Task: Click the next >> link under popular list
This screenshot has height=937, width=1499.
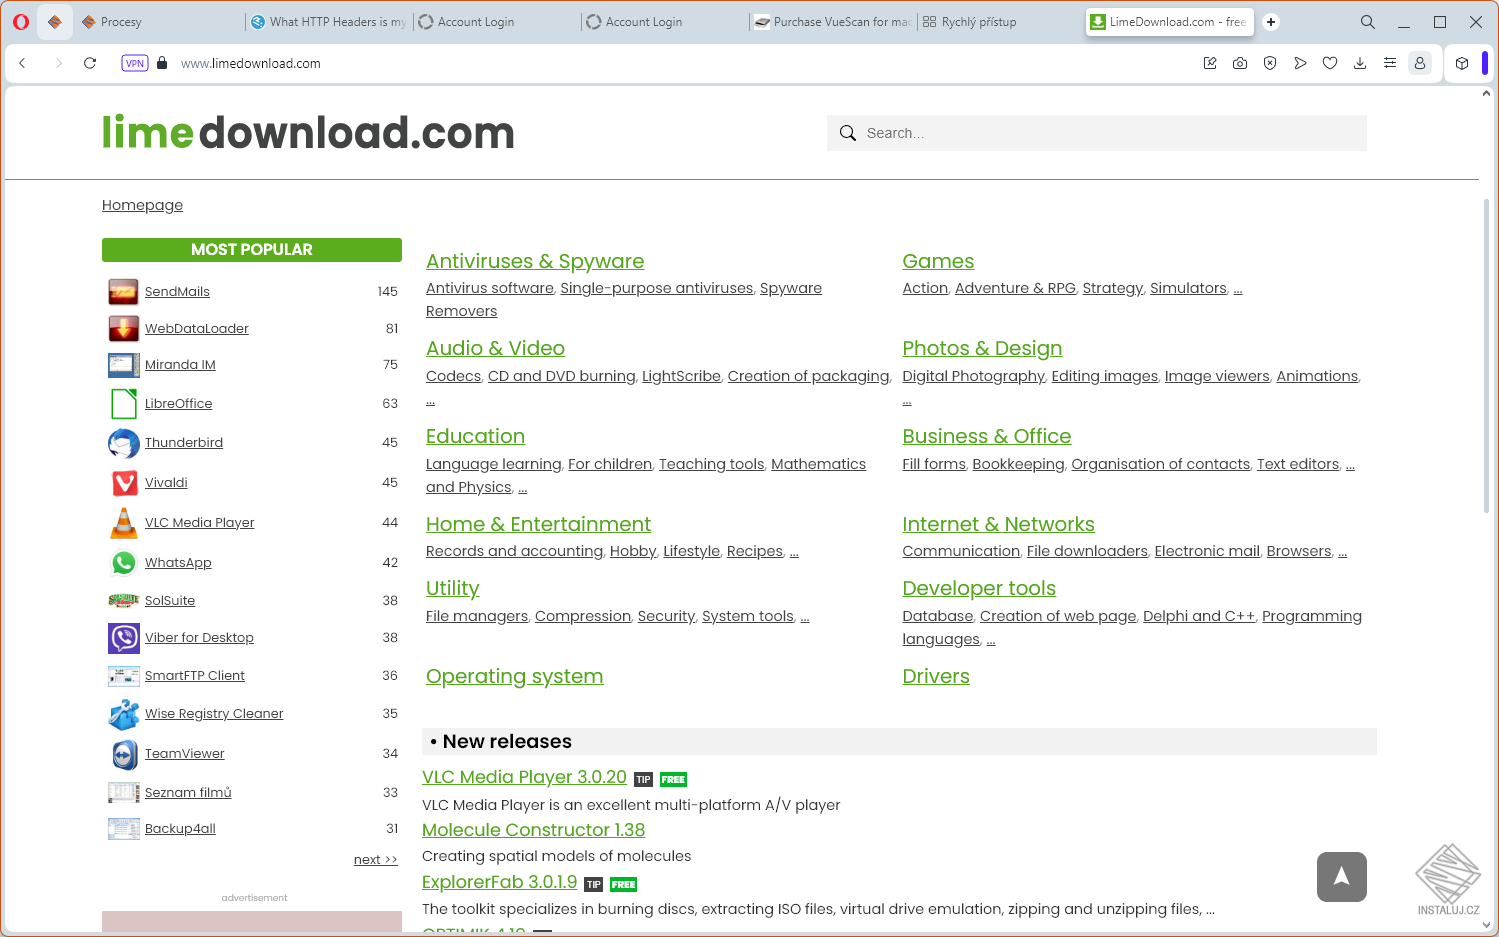Action: click(375, 859)
